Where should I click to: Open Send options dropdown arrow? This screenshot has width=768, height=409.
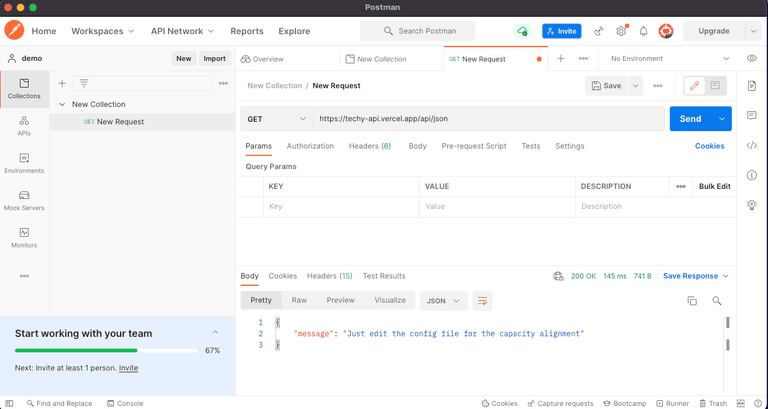coord(721,119)
